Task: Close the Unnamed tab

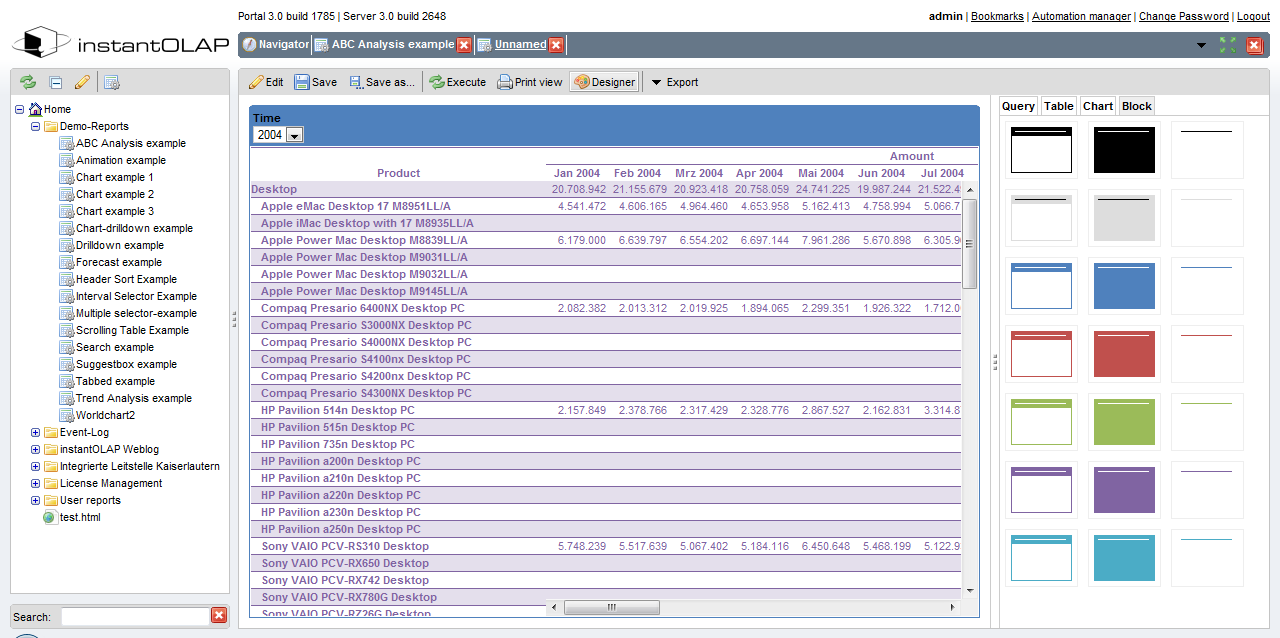Action: point(556,45)
